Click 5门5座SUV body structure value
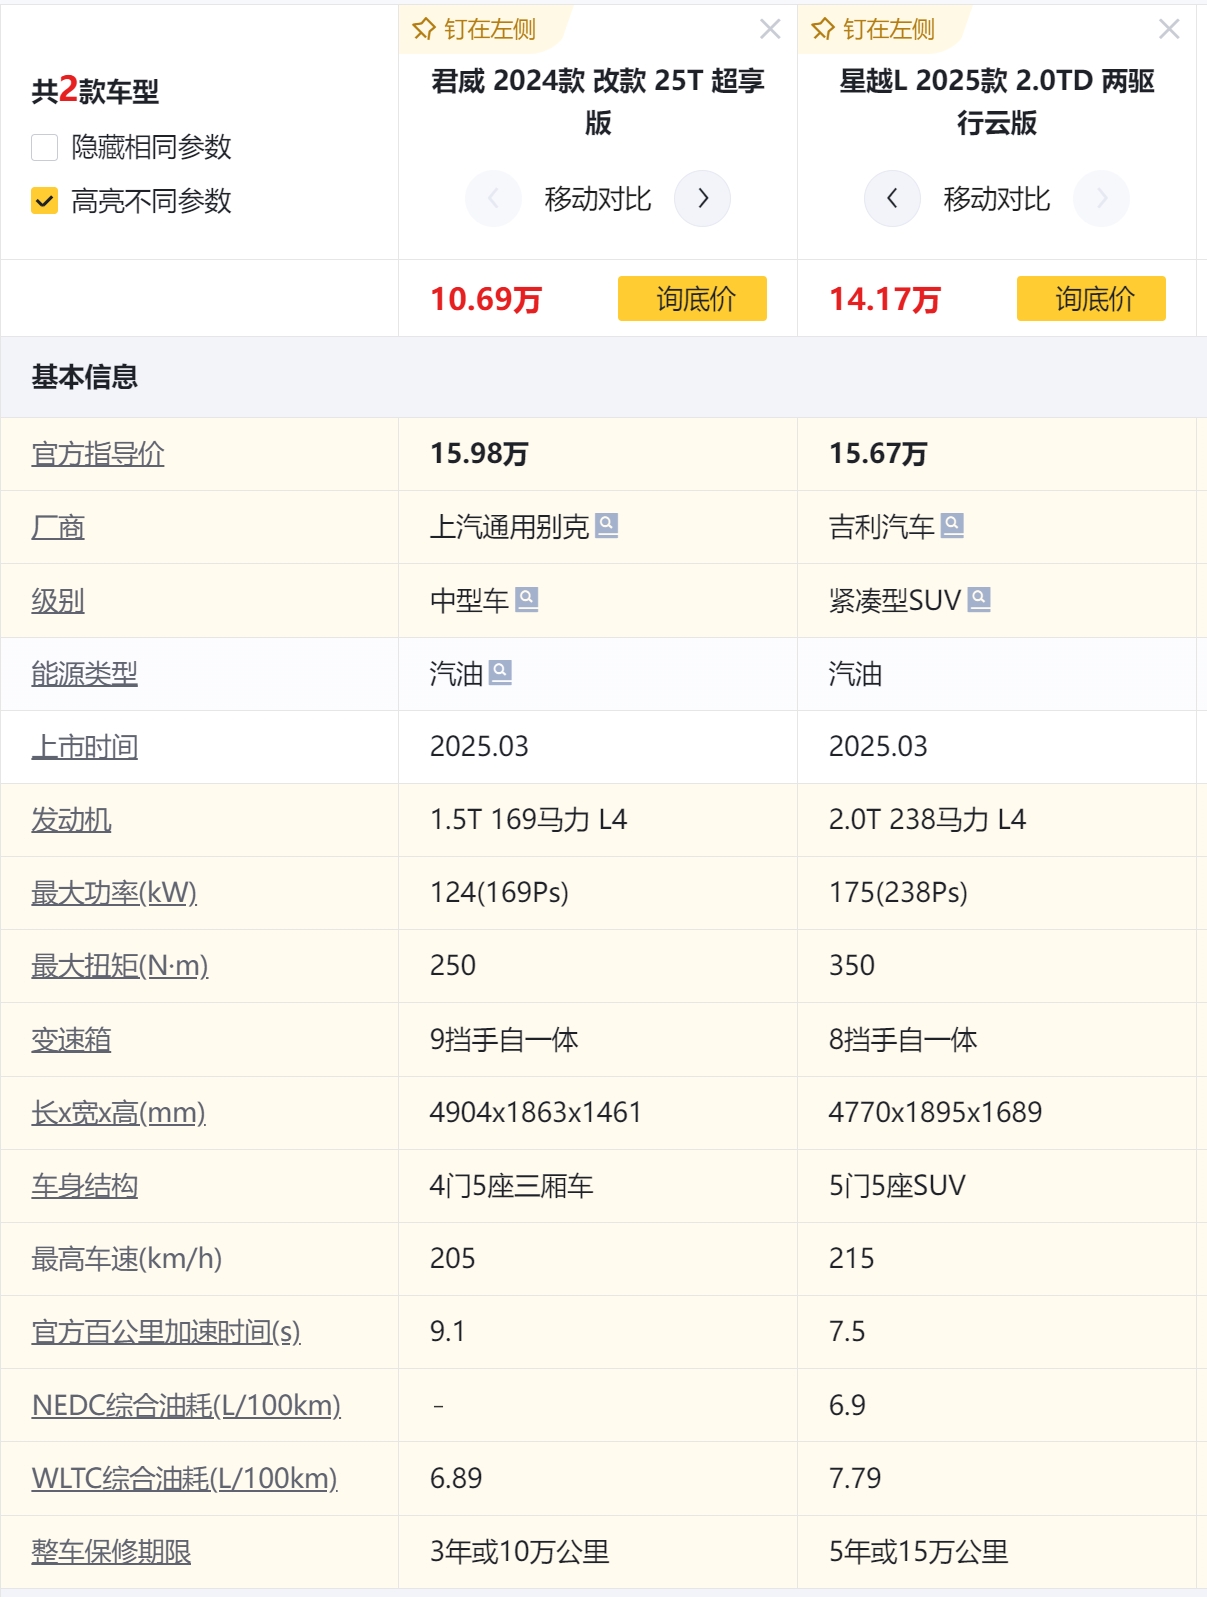This screenshot has height=1597, width=1207. coord(897,1186)
